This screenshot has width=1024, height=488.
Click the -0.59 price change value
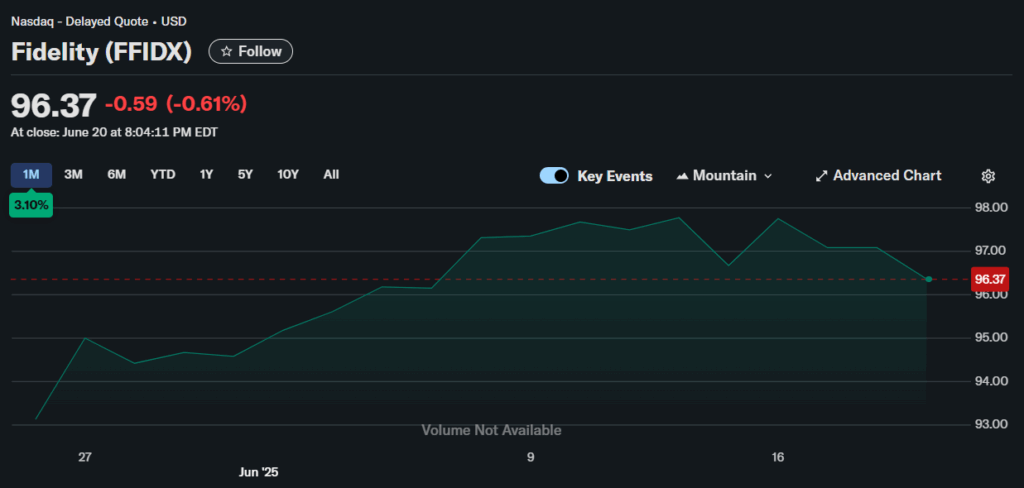click(x=131, y=104)
